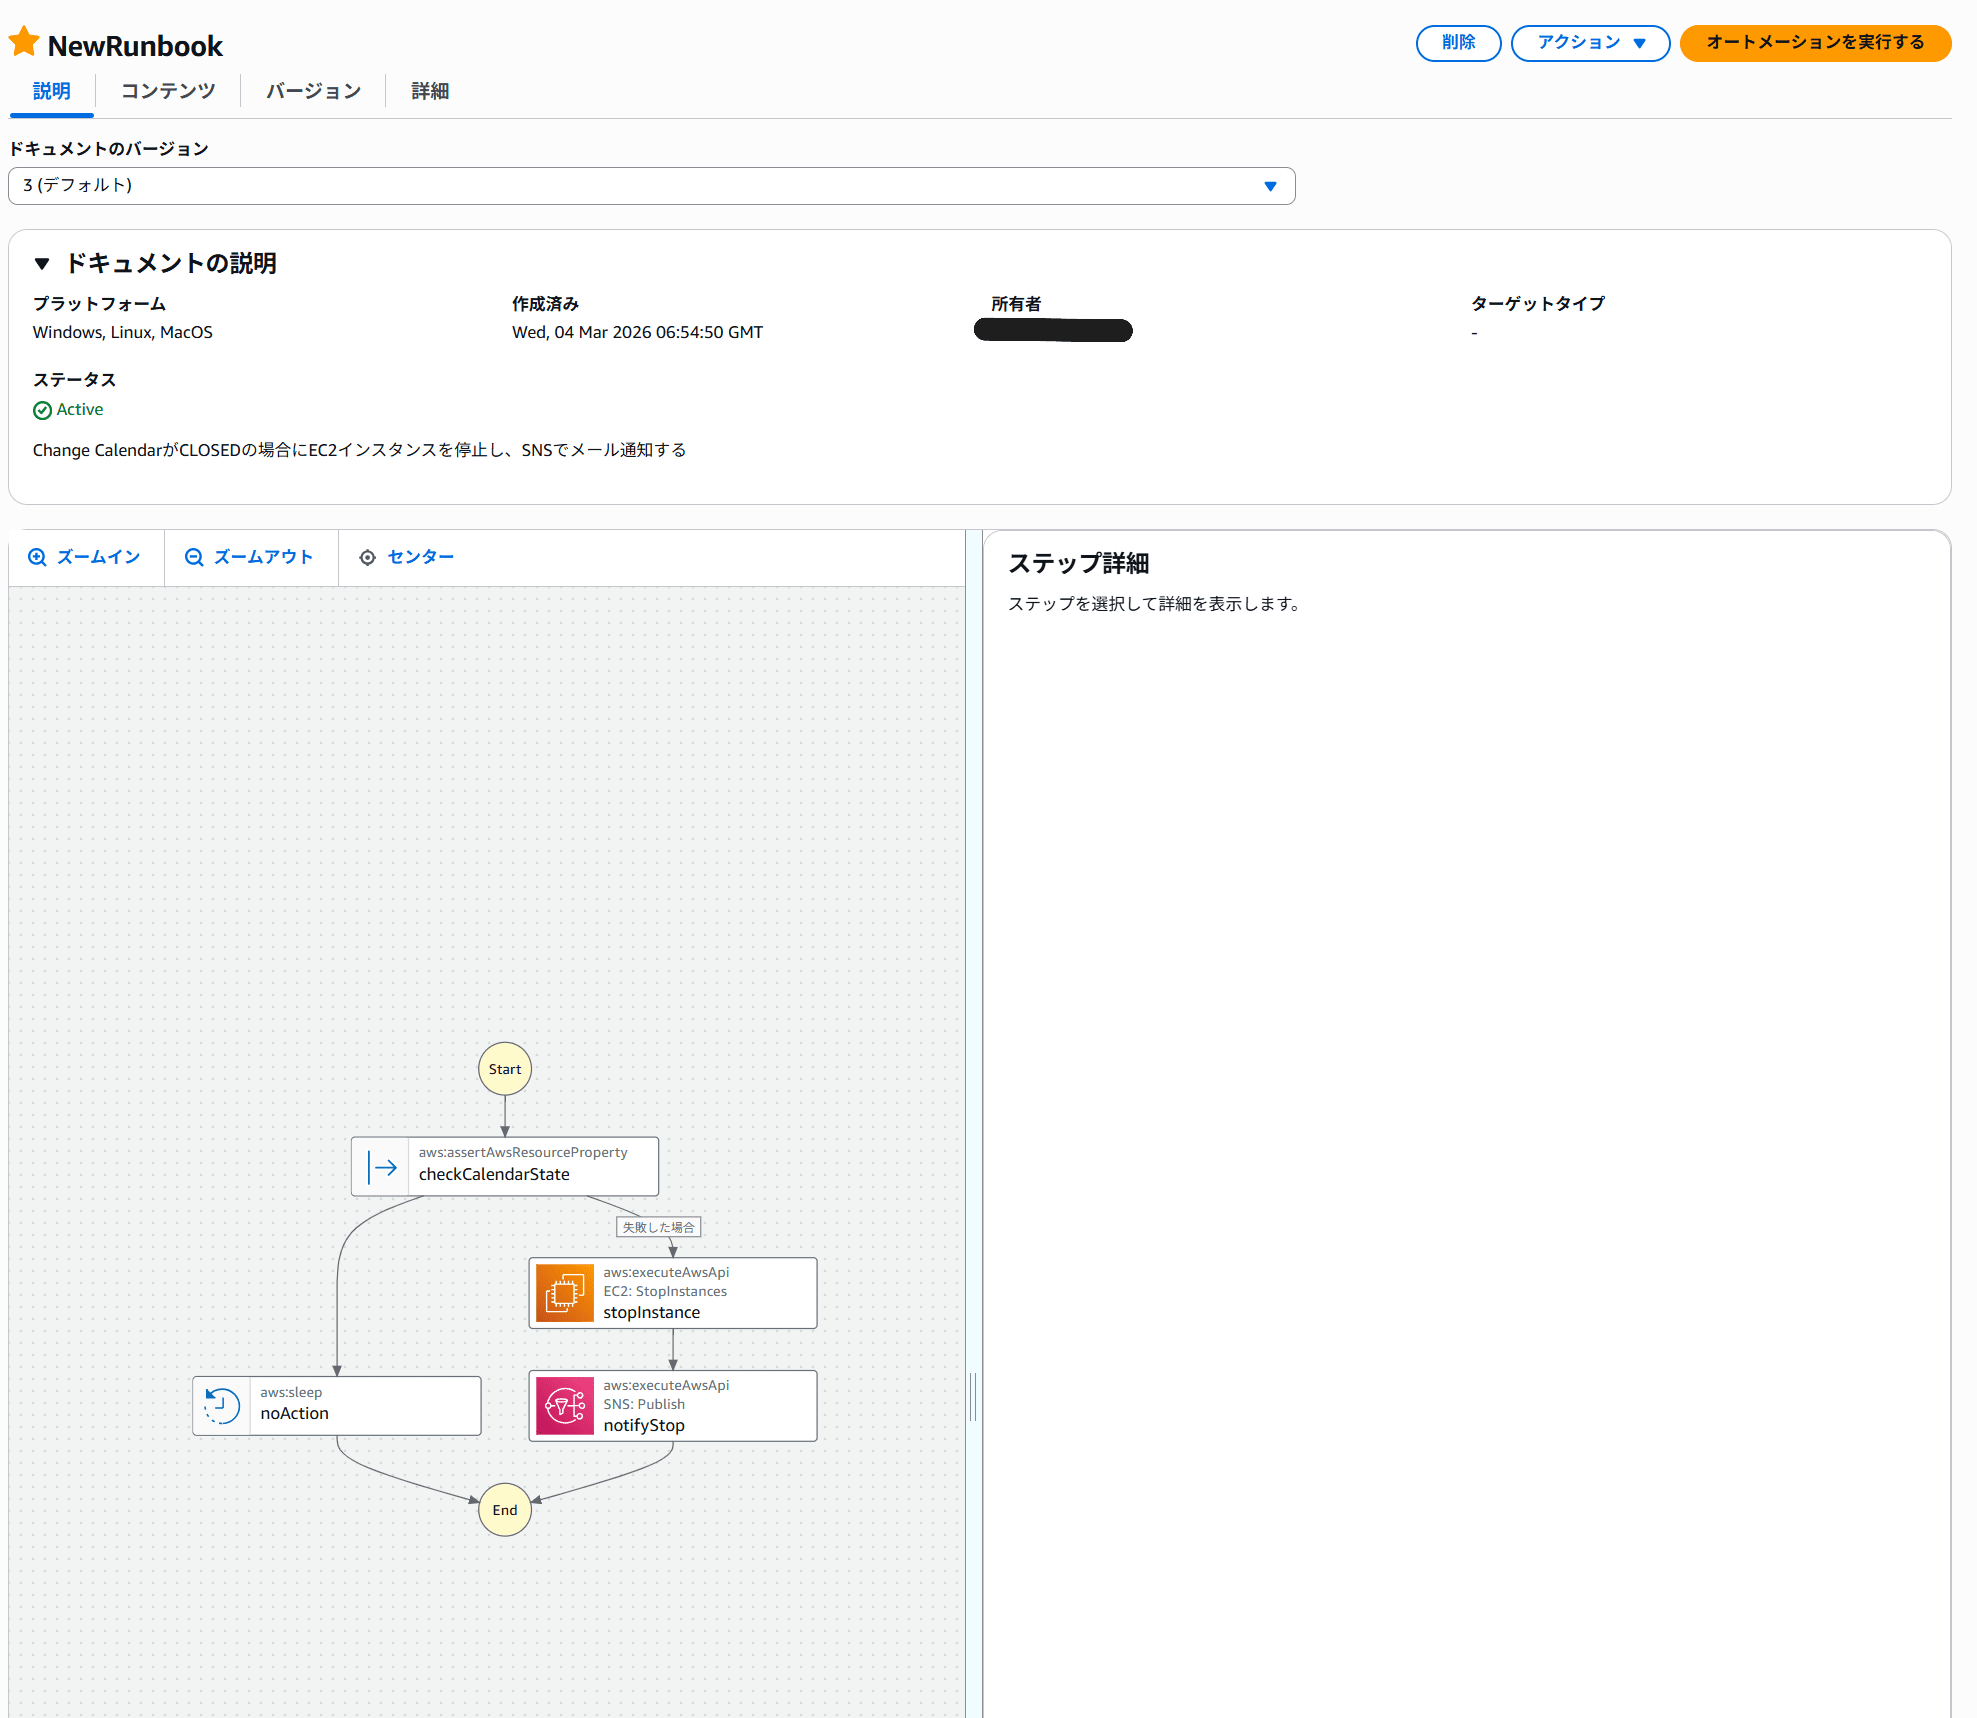The width and height of the screenshot is (1977, 1718).
Task: Click the aws:sleep clock icon
Action: tap(222, 1405)
